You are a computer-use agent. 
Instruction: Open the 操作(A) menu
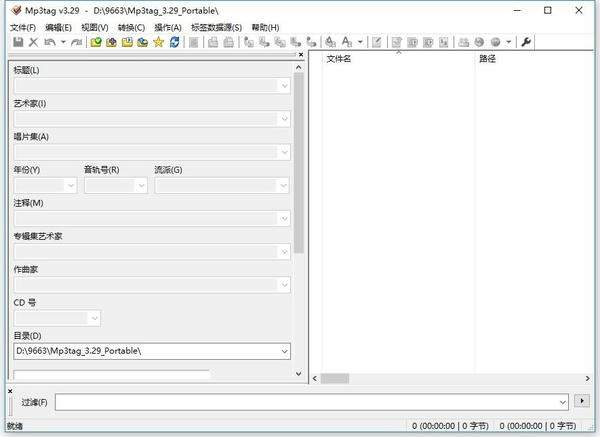[x=168, y=28]
